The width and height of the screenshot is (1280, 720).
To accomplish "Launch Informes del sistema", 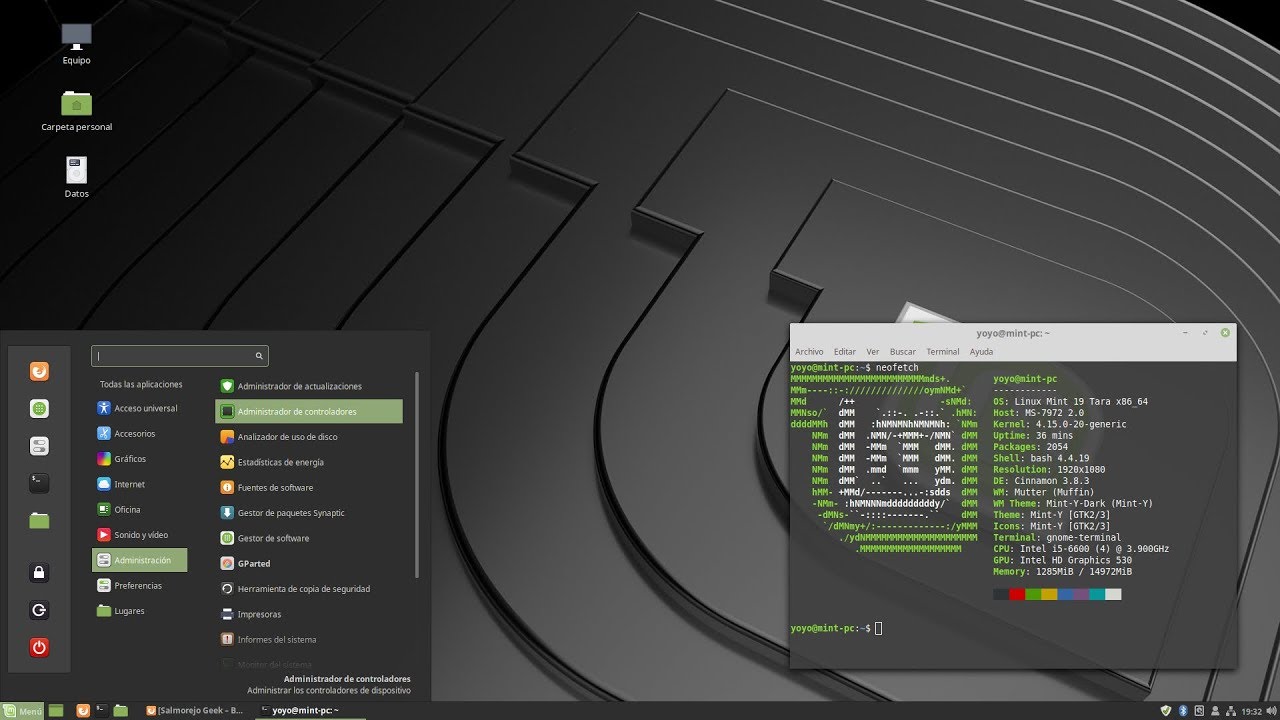I will point(309,640).
